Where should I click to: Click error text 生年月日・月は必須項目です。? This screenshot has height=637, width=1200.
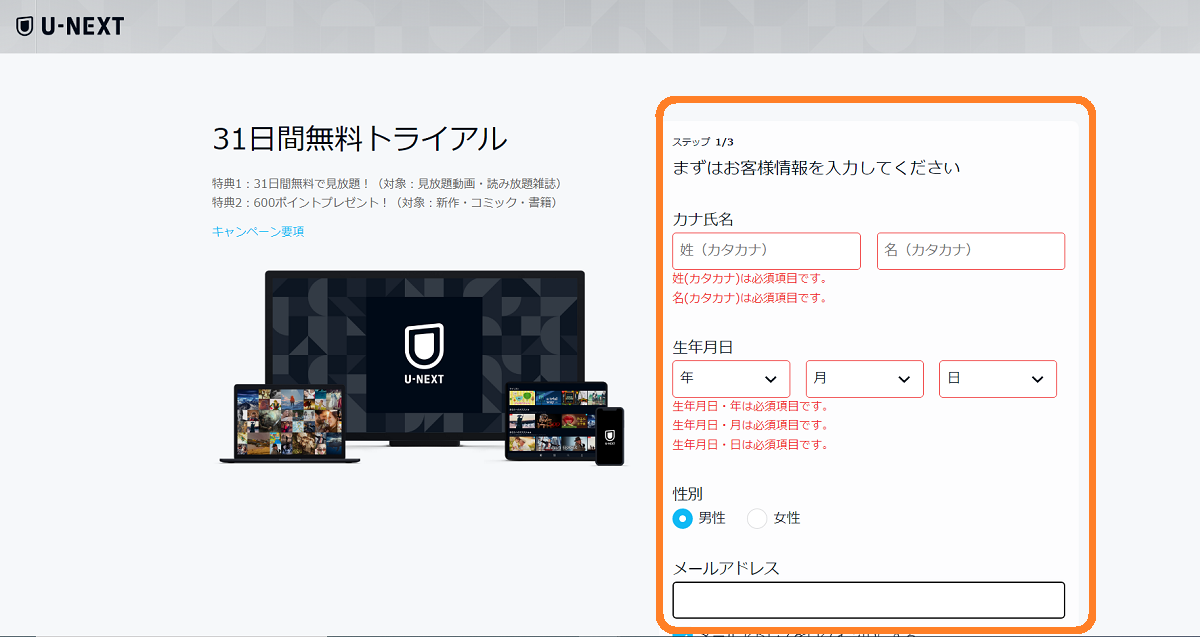751,426
